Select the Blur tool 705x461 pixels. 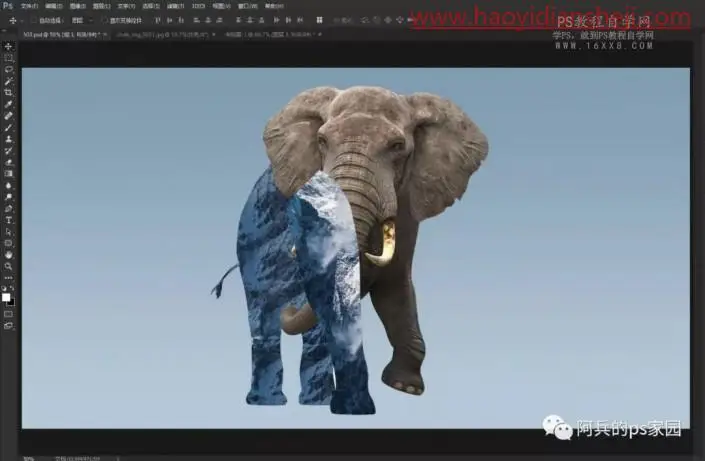click(x=8, y=185)
